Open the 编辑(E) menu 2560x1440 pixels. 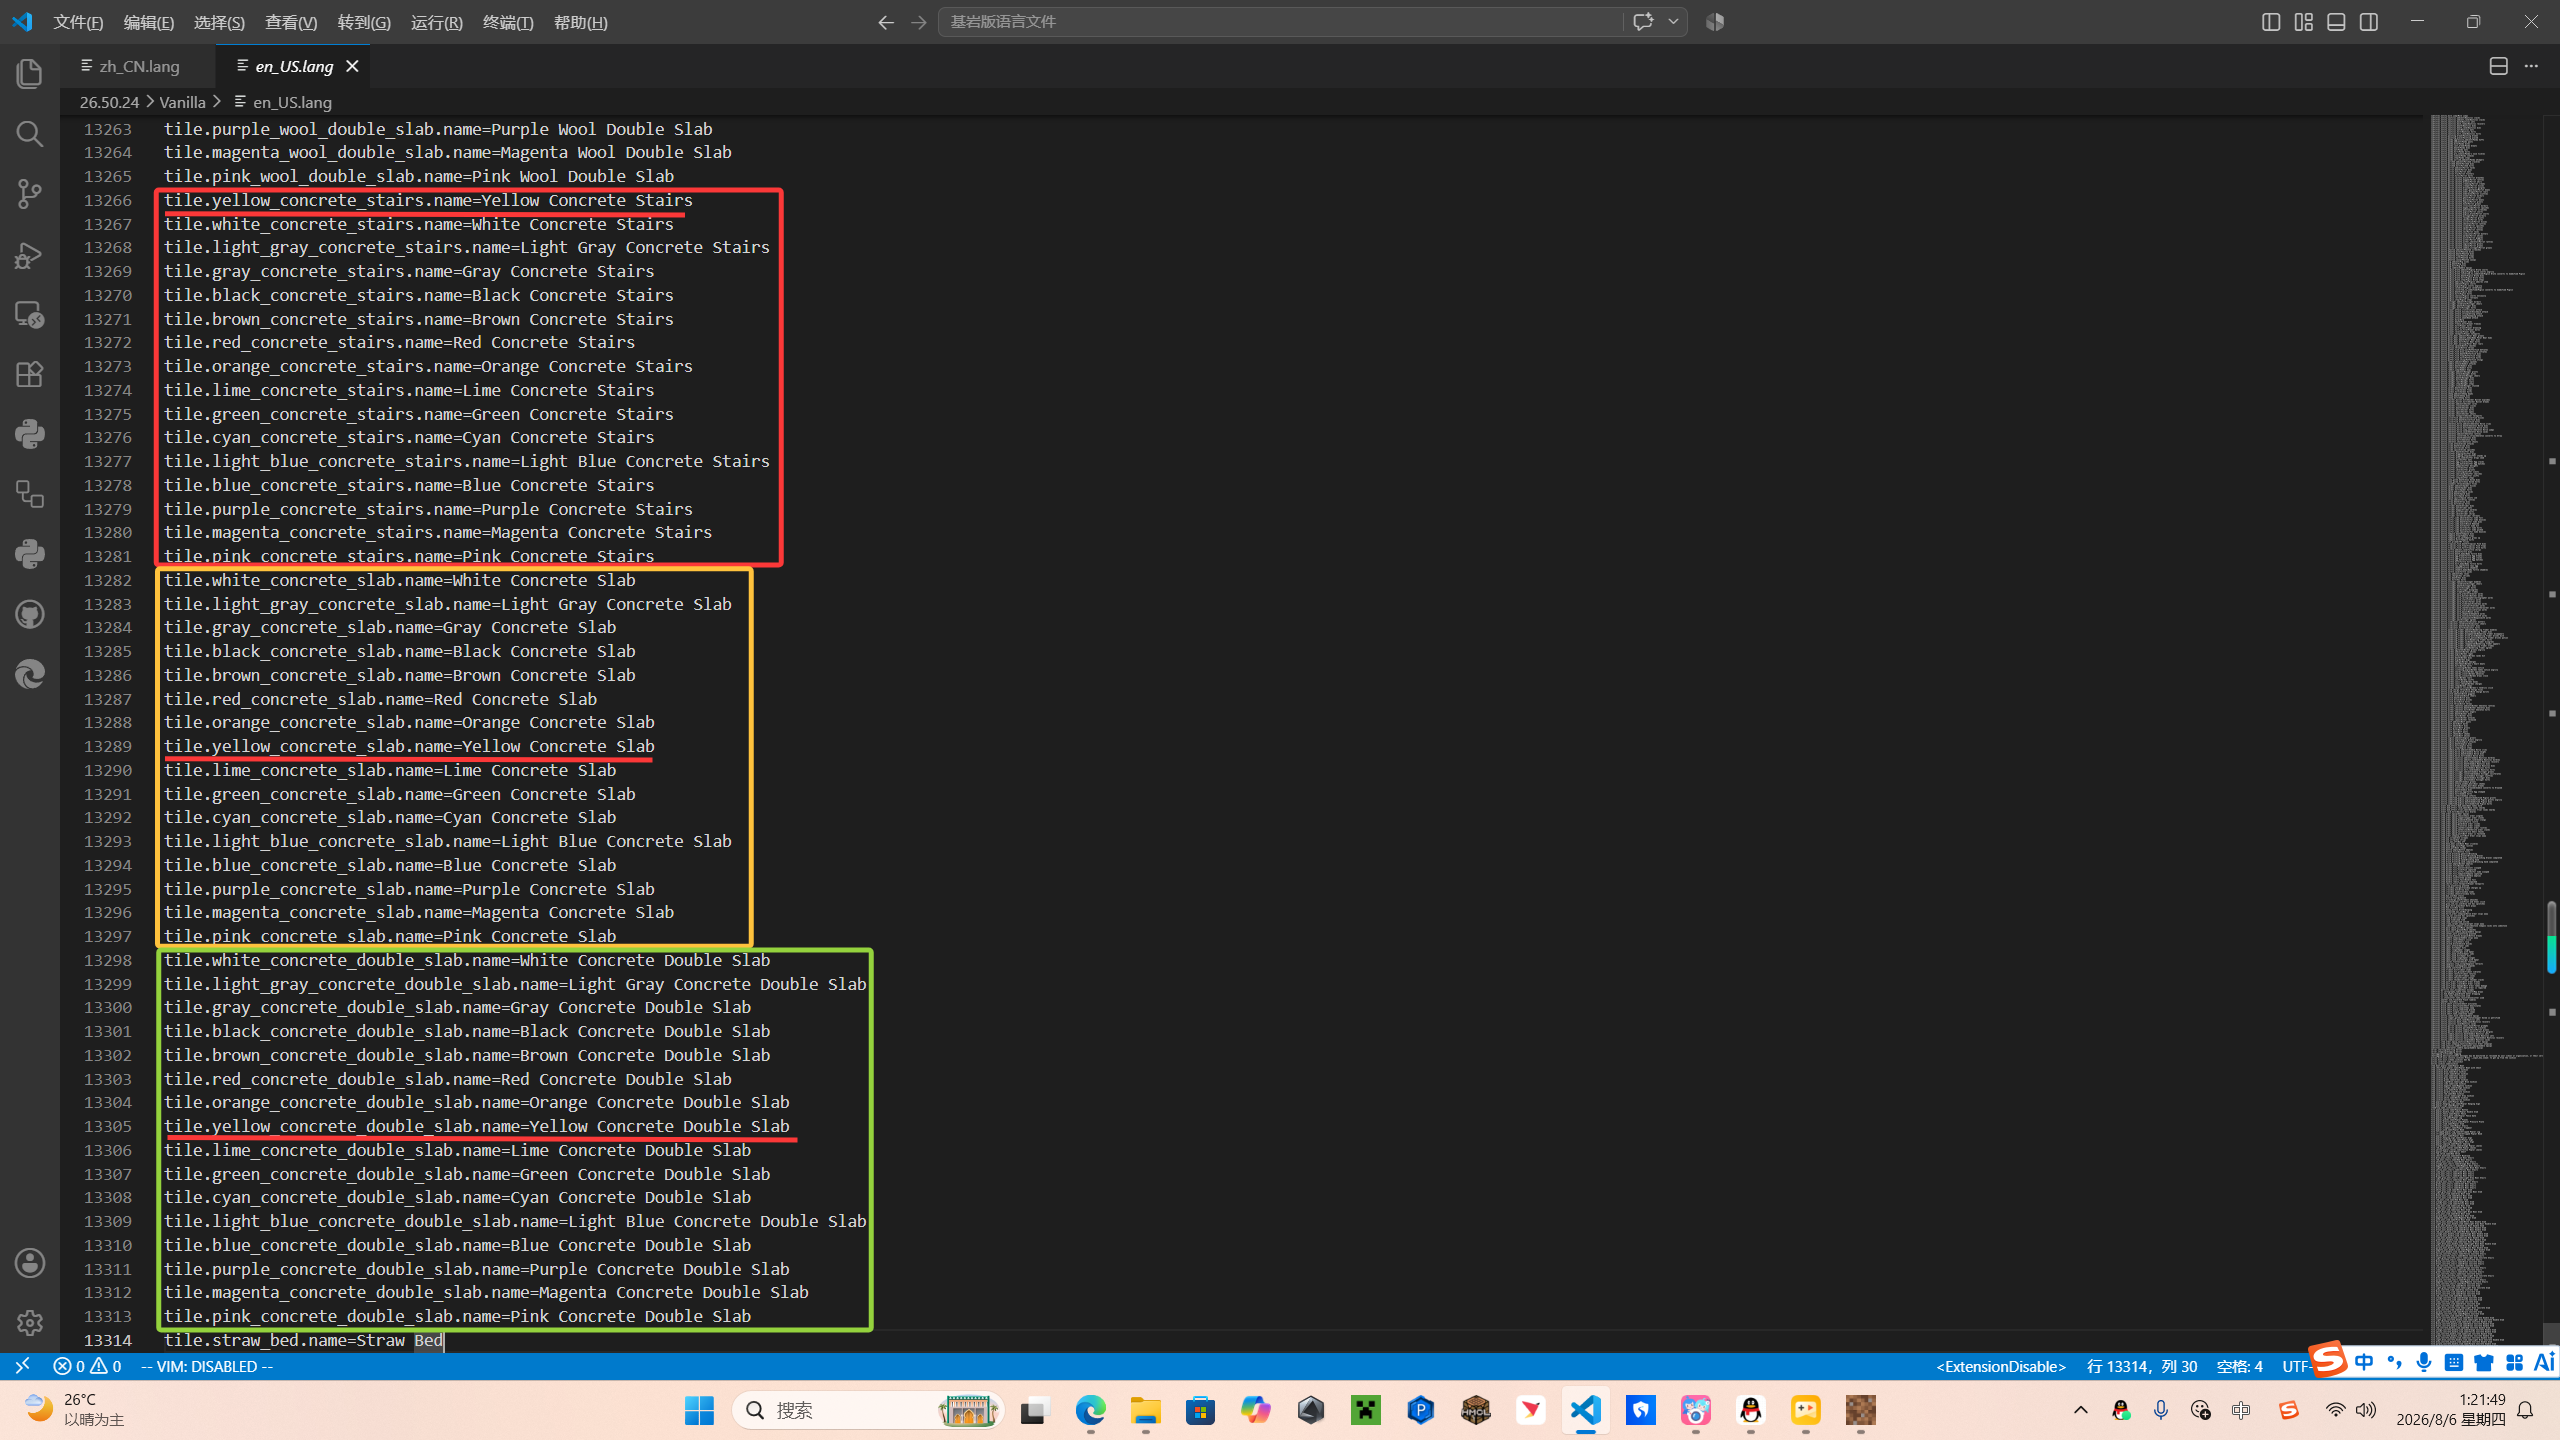149,22
